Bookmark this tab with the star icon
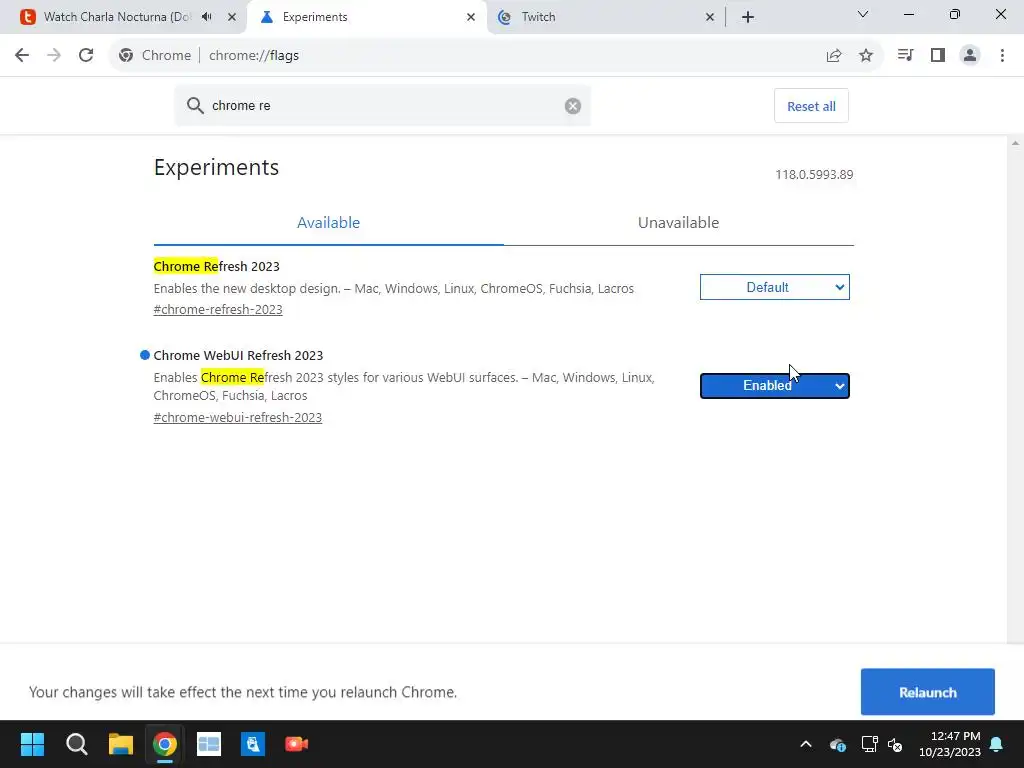 pyautogui.click(x=866, y=56)
